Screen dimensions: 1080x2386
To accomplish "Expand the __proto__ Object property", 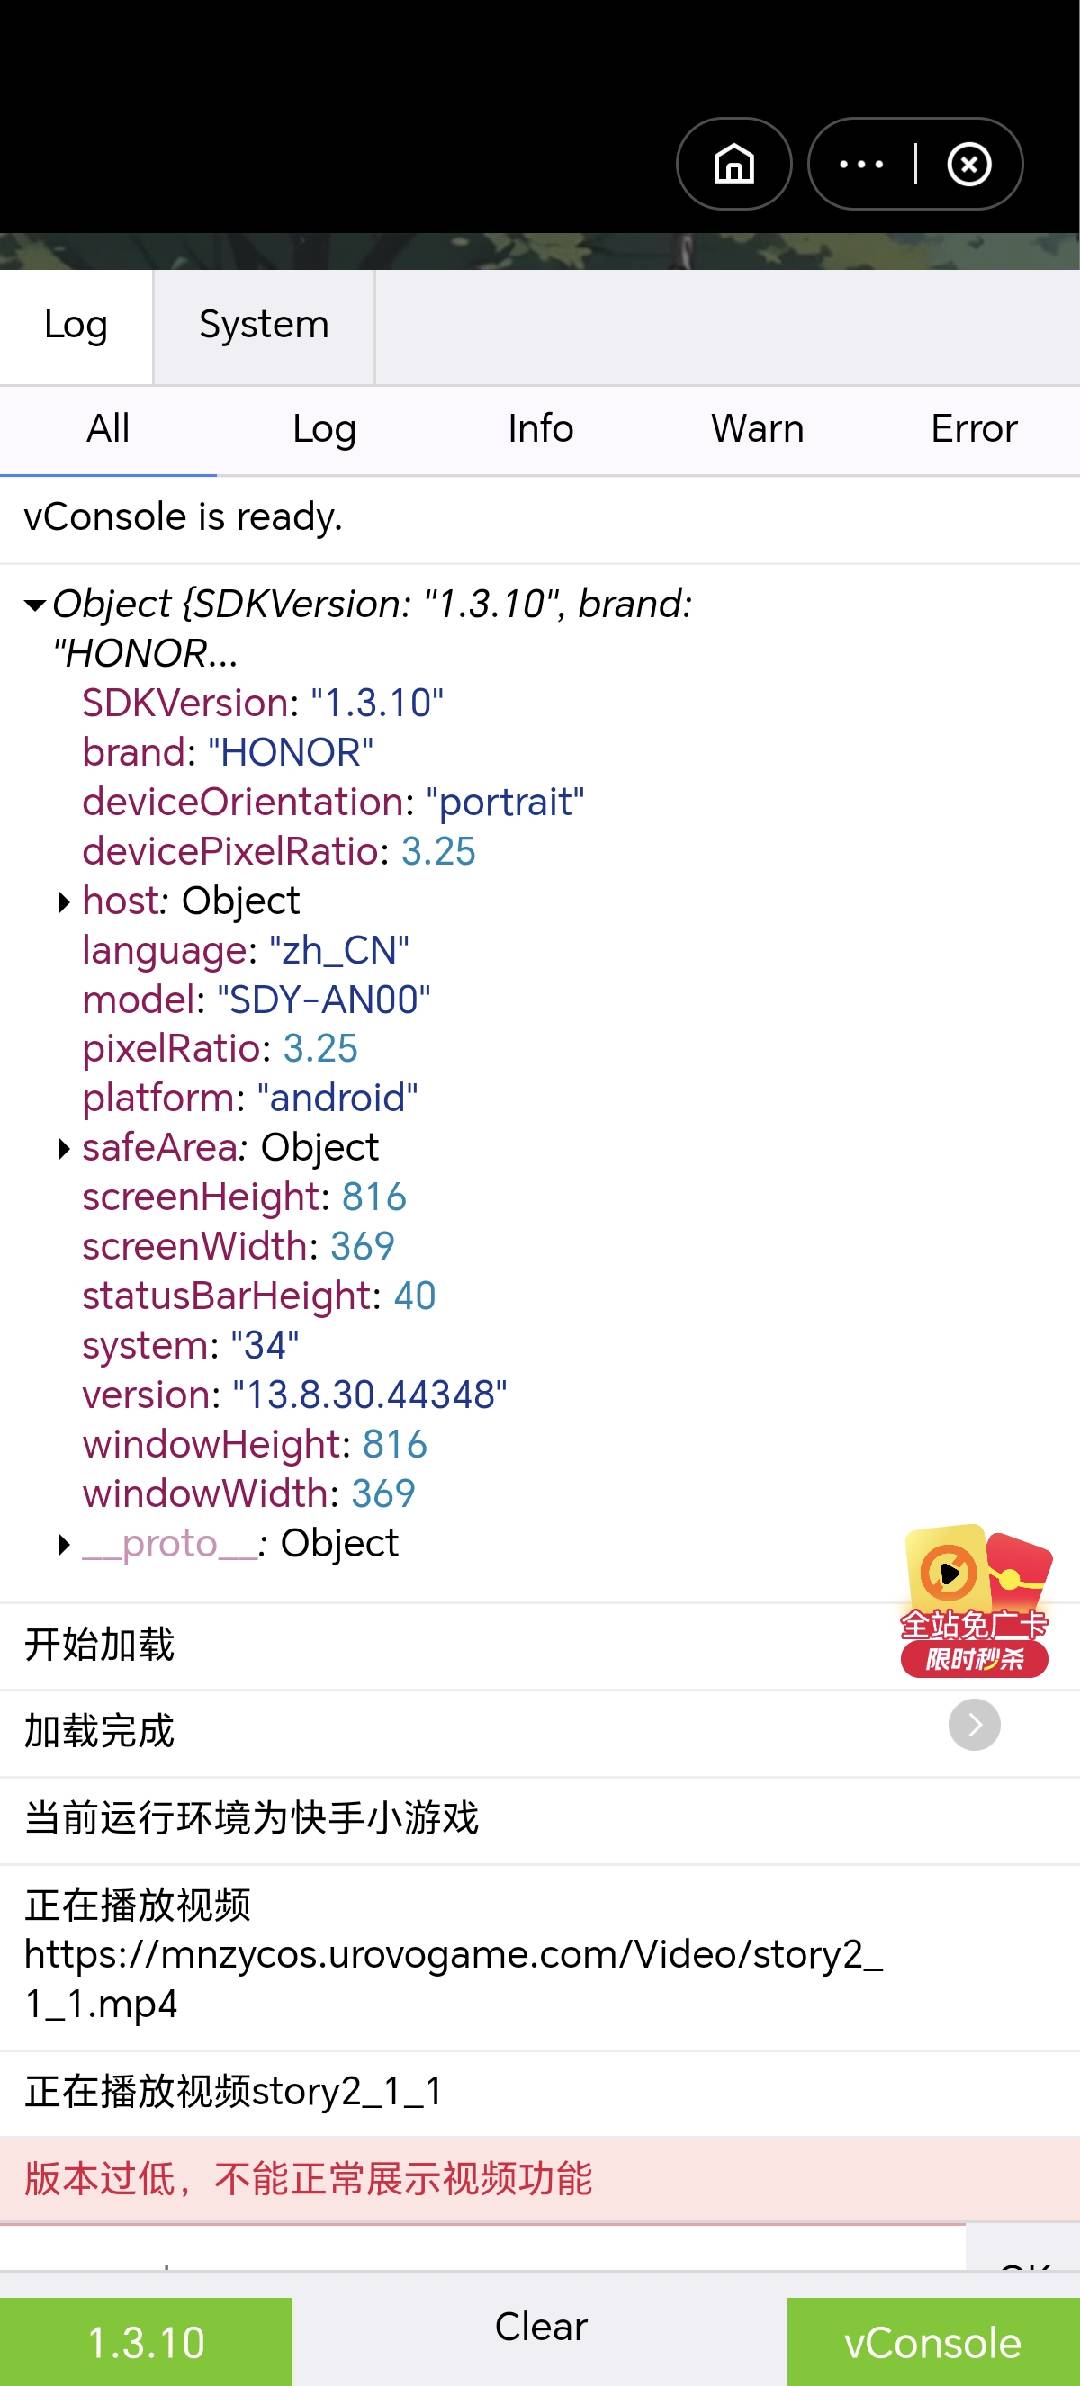I will pyautogui.click(x=65, y=1545).
